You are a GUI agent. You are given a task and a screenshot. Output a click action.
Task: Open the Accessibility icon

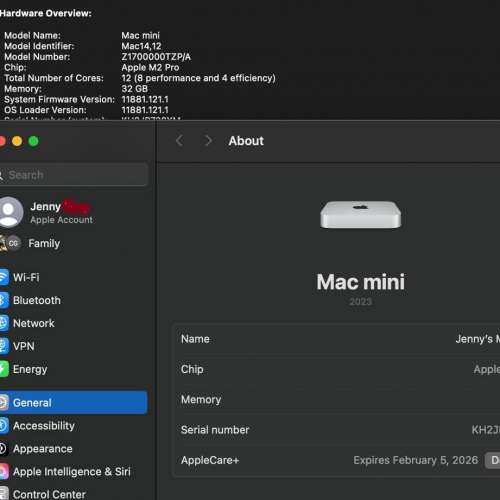pos(4,426)
